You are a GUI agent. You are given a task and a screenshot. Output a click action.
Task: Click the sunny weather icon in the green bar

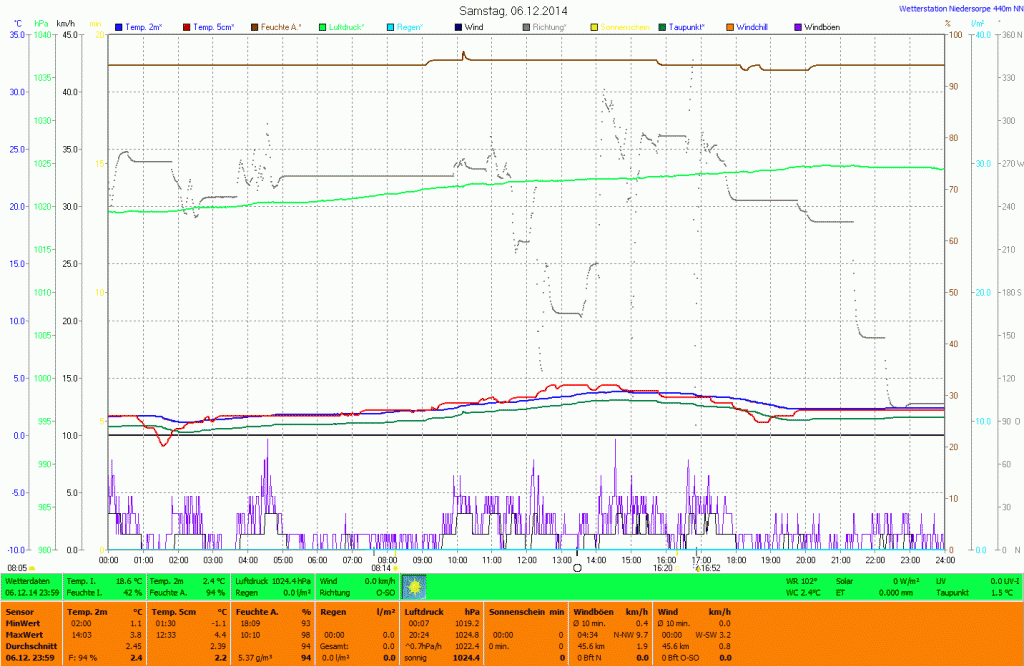point(413,586)
